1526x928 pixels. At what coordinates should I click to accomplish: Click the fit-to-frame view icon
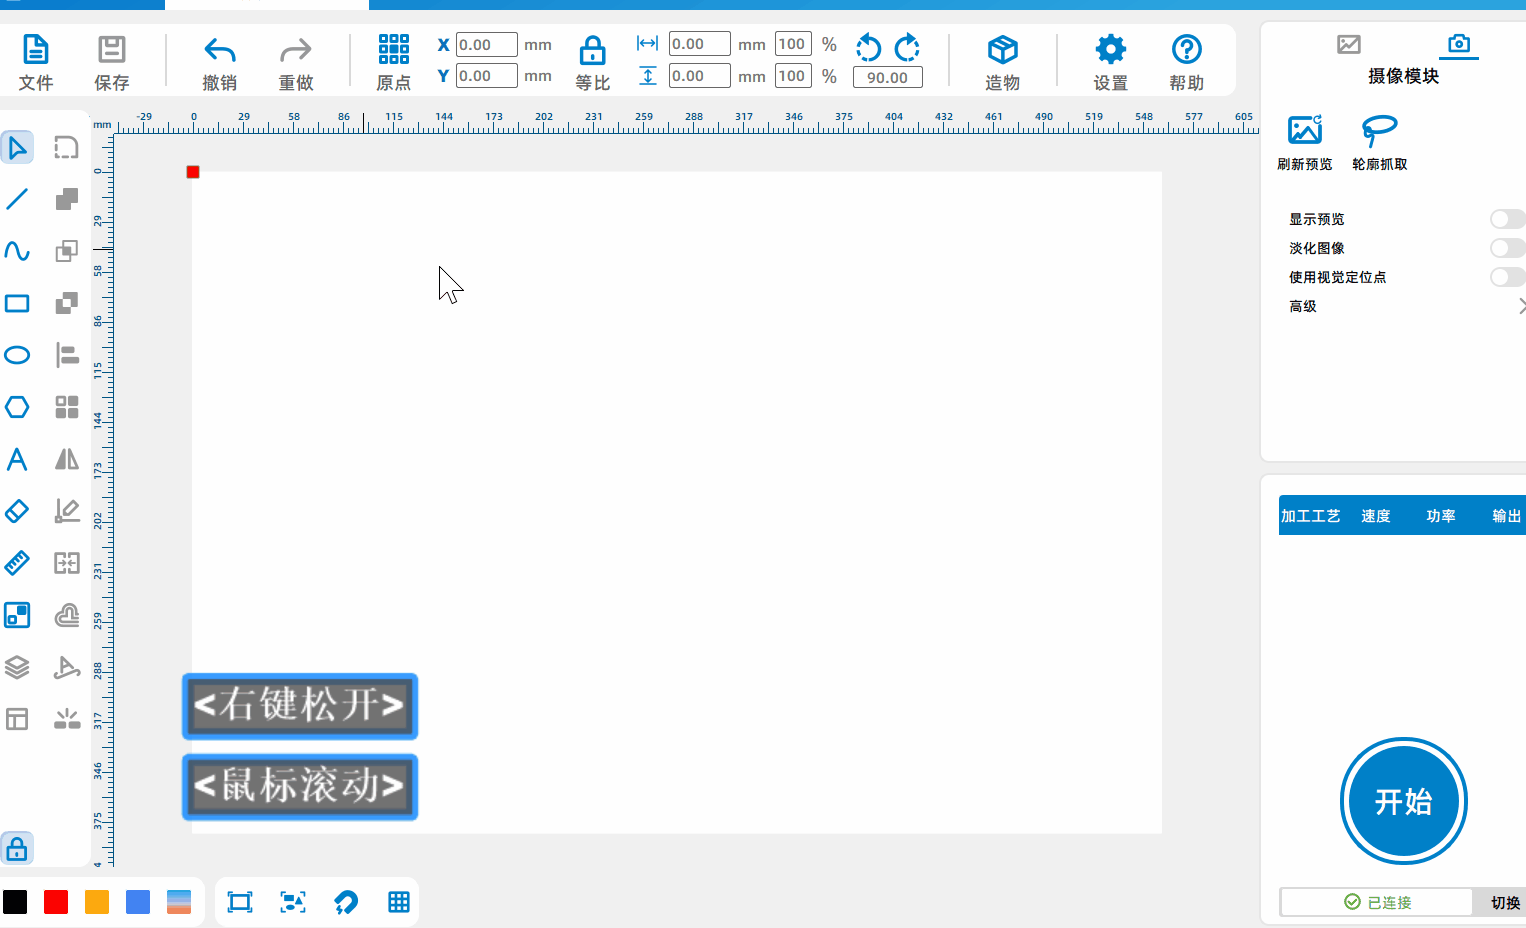pos(240,902)
